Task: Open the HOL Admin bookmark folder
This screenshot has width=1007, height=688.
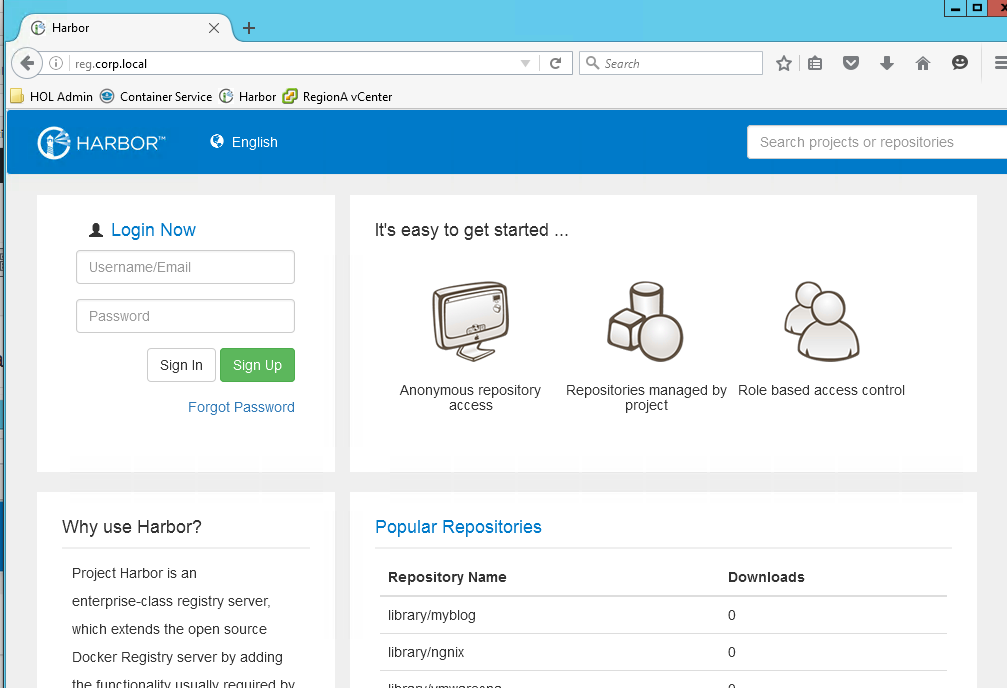Action: 52,96
